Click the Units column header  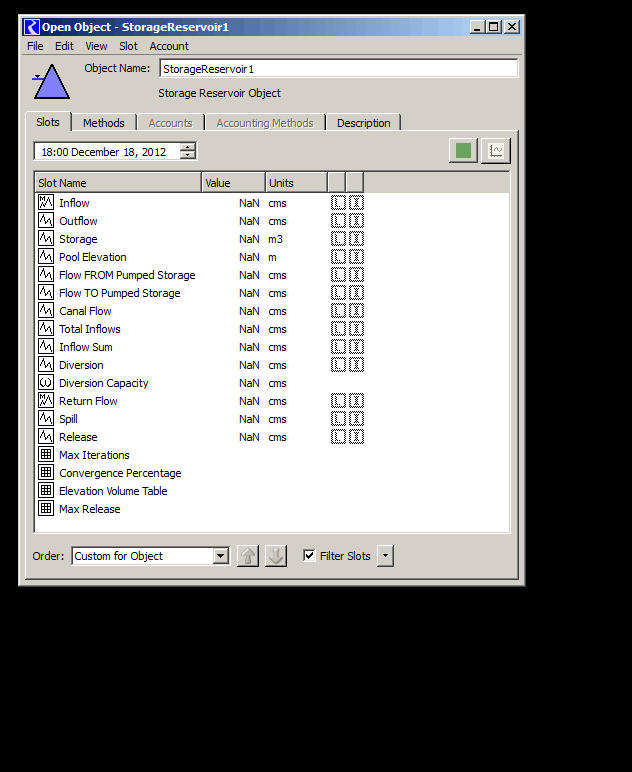tap(296, 183)
